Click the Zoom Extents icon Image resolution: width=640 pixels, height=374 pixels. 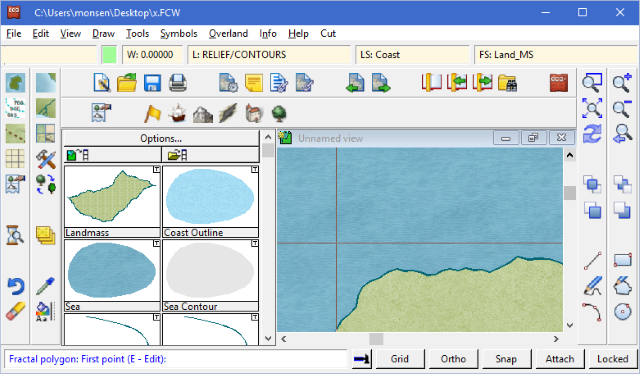(x=592, y=108)
